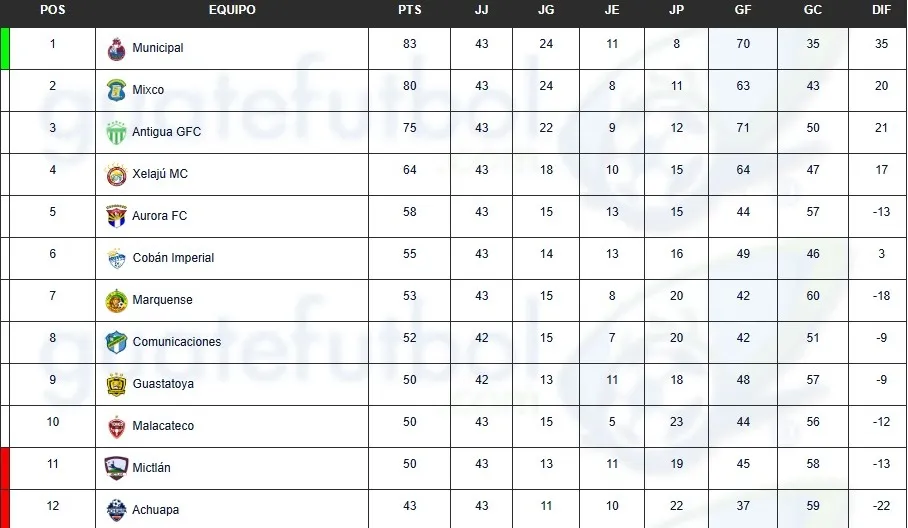Sort table by PTS column header
Screen dimensions: 908x528
pos(409,10)
